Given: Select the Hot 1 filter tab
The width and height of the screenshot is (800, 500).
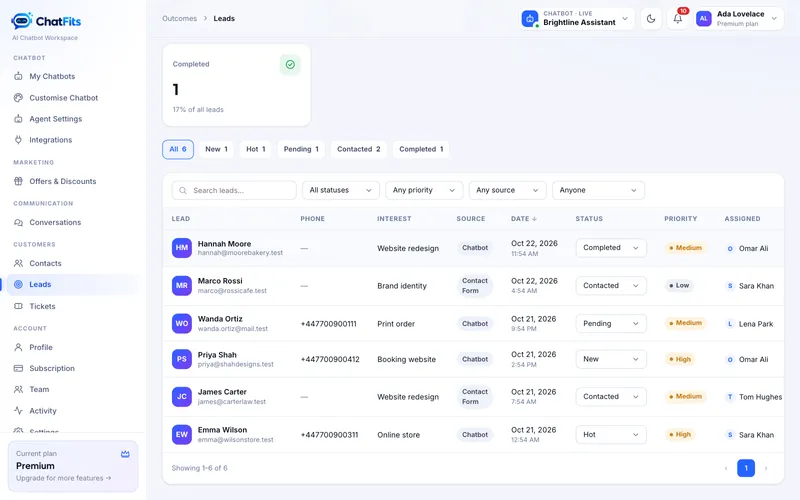Looking at the screenshot, I should pos(256,149).
